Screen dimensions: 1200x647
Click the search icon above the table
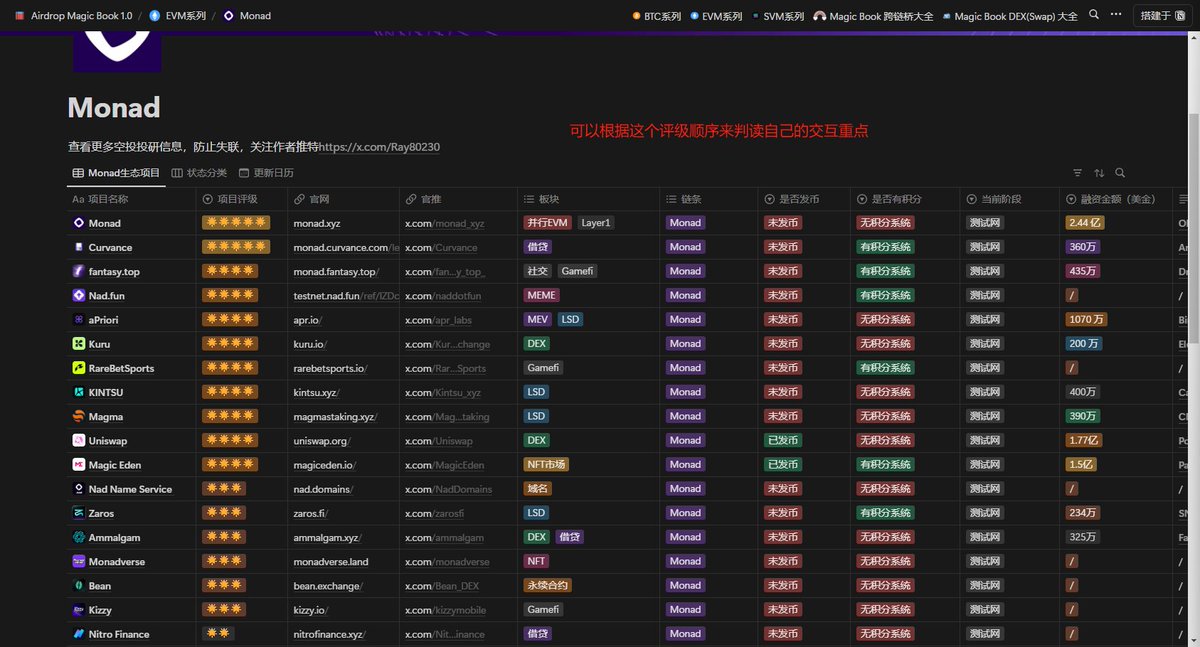click(1120, 172)
